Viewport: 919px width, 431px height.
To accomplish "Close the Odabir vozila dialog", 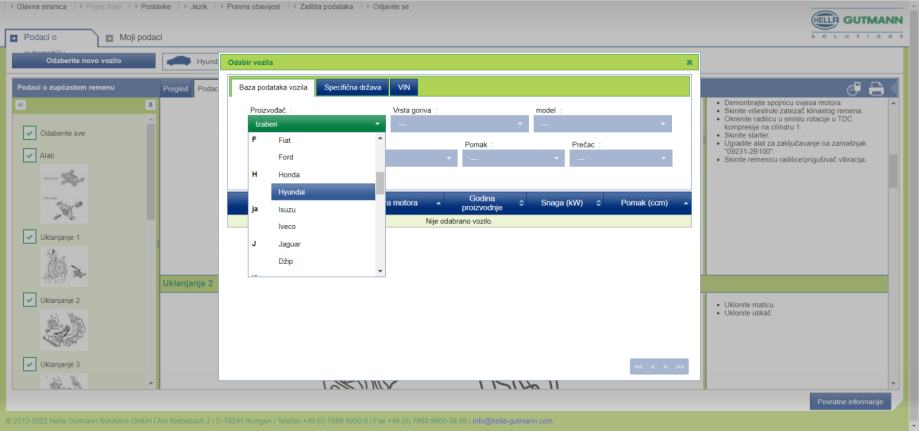I will point(689,62).
